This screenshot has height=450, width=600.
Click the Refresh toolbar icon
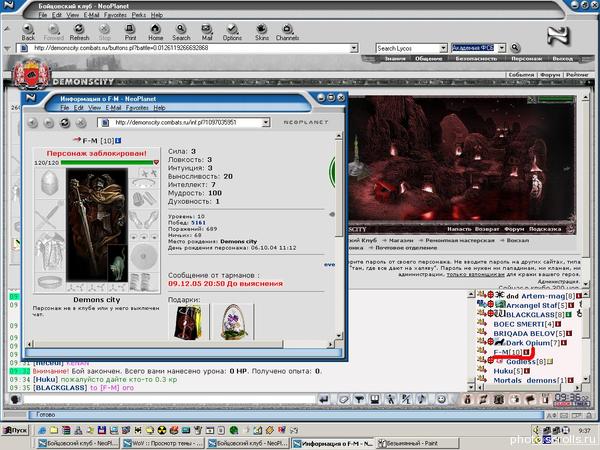[79, 32]
